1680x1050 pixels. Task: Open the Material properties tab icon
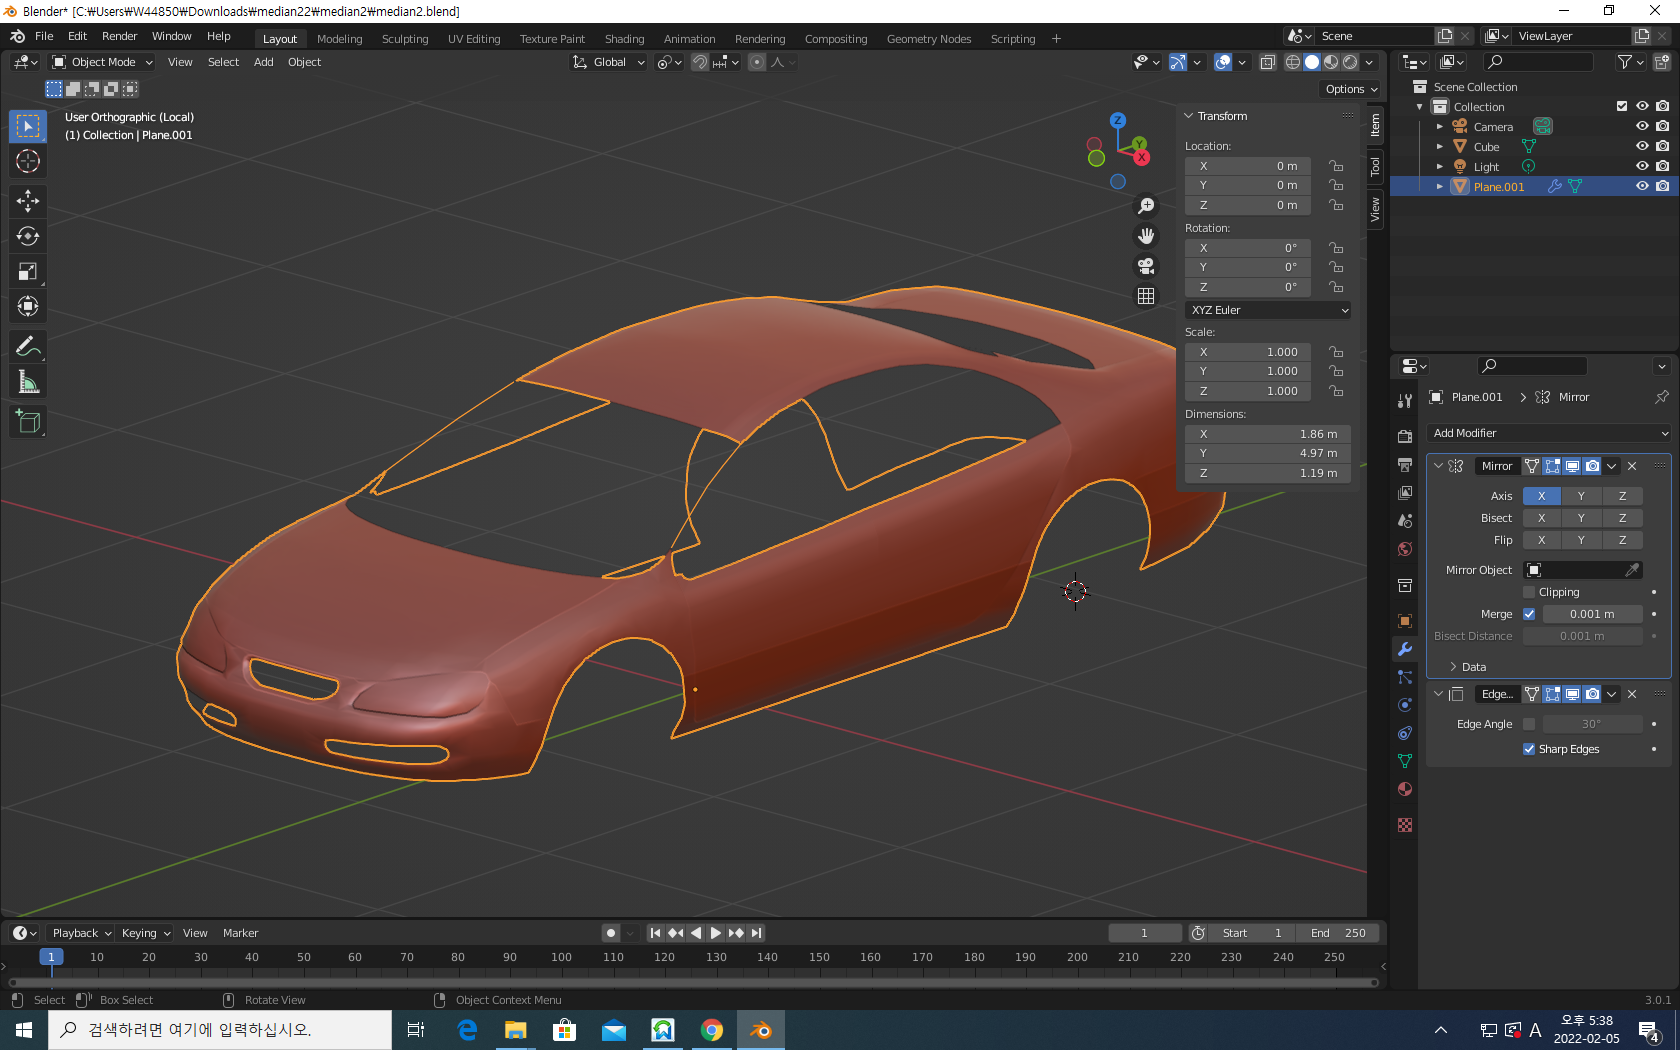coord(1405,789)
